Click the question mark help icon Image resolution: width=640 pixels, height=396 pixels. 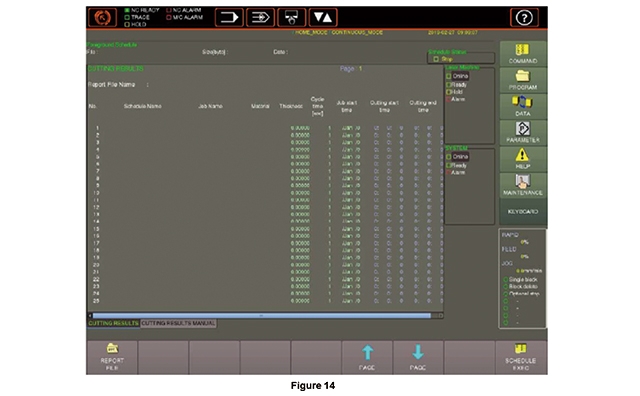[524, 18]
